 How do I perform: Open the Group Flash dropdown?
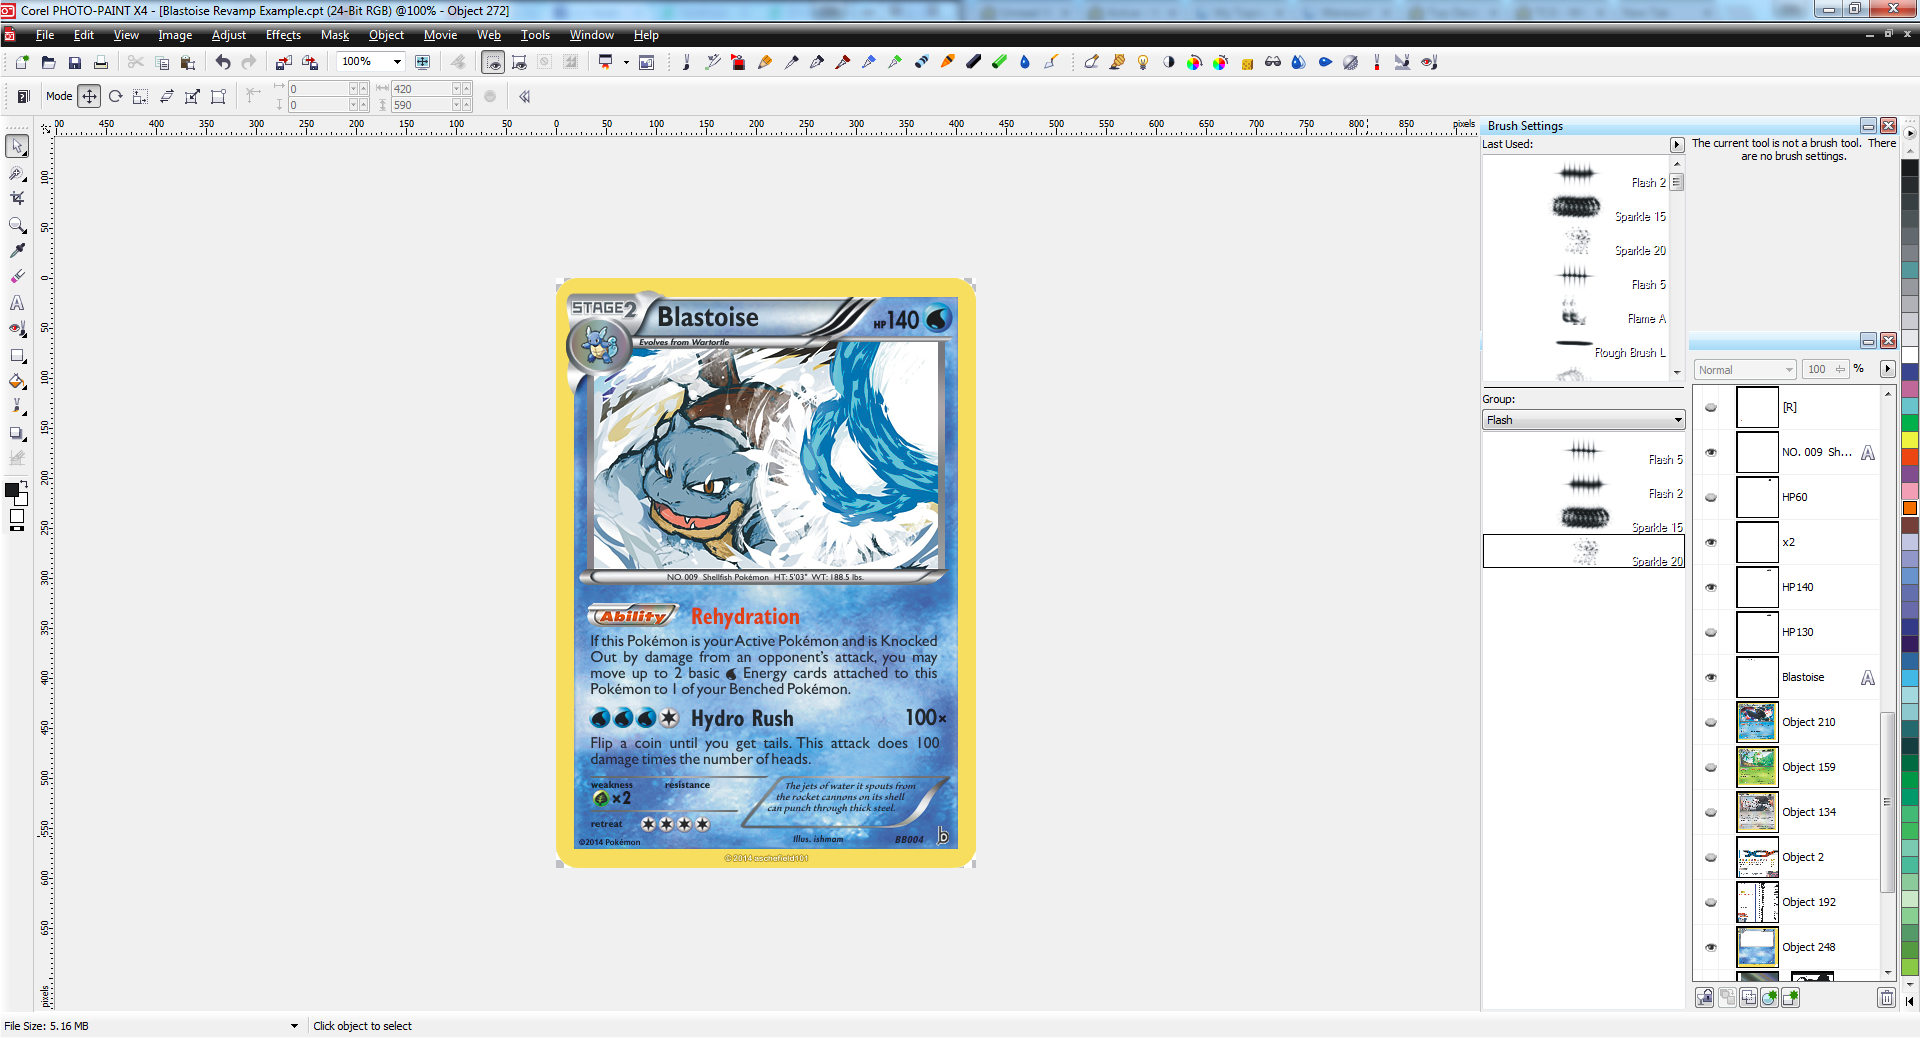pyautogui.click(x=1678, y=420)
